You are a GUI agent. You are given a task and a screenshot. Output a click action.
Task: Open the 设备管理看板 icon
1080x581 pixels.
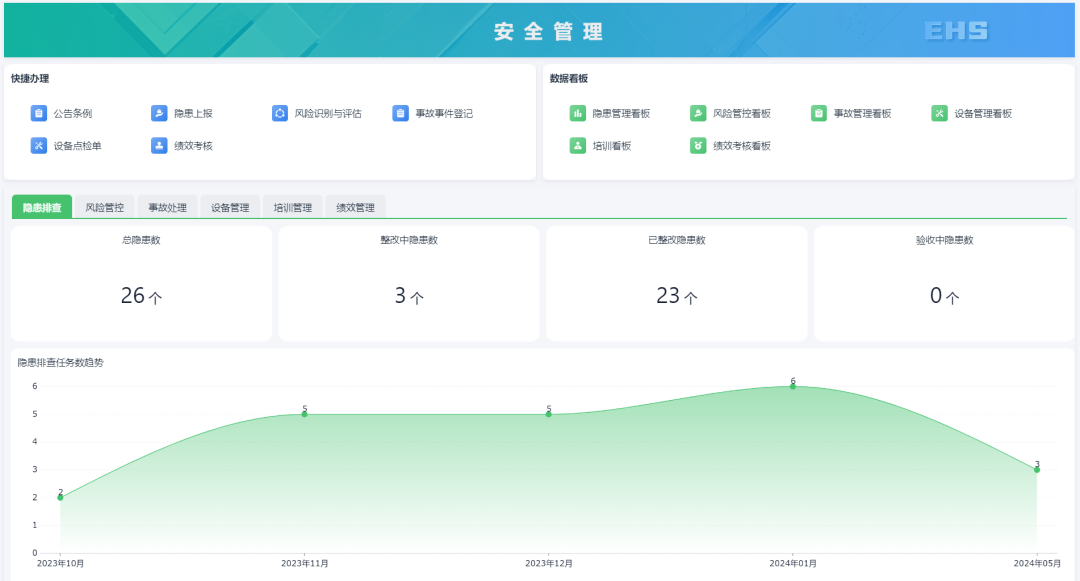(939, 113)
